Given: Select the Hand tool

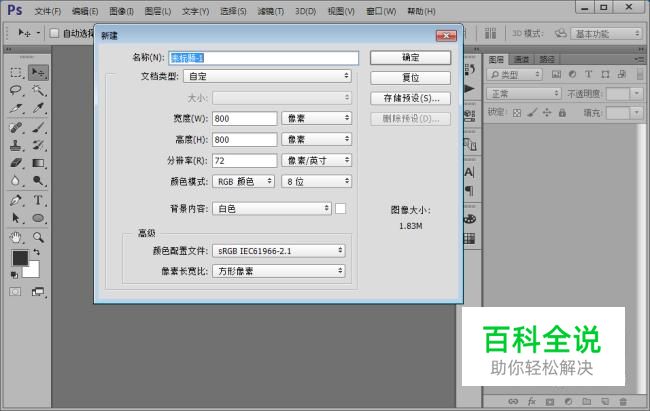Looking at the screenshot, I should point(16,237).
